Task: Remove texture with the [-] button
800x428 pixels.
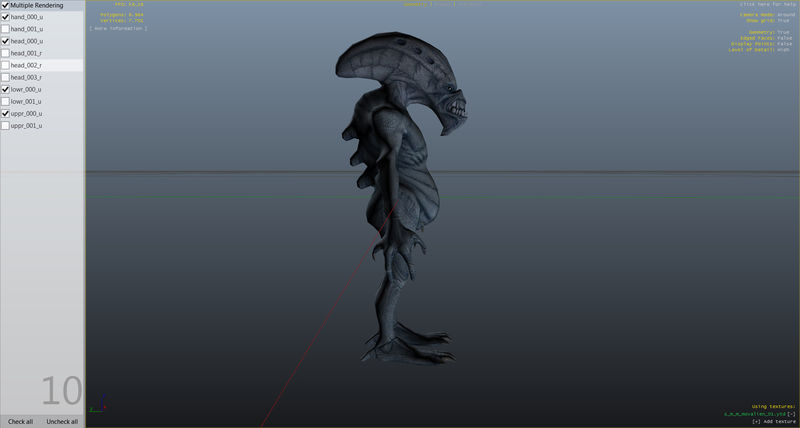Action: pyautogui.click(x=791, y=414)
